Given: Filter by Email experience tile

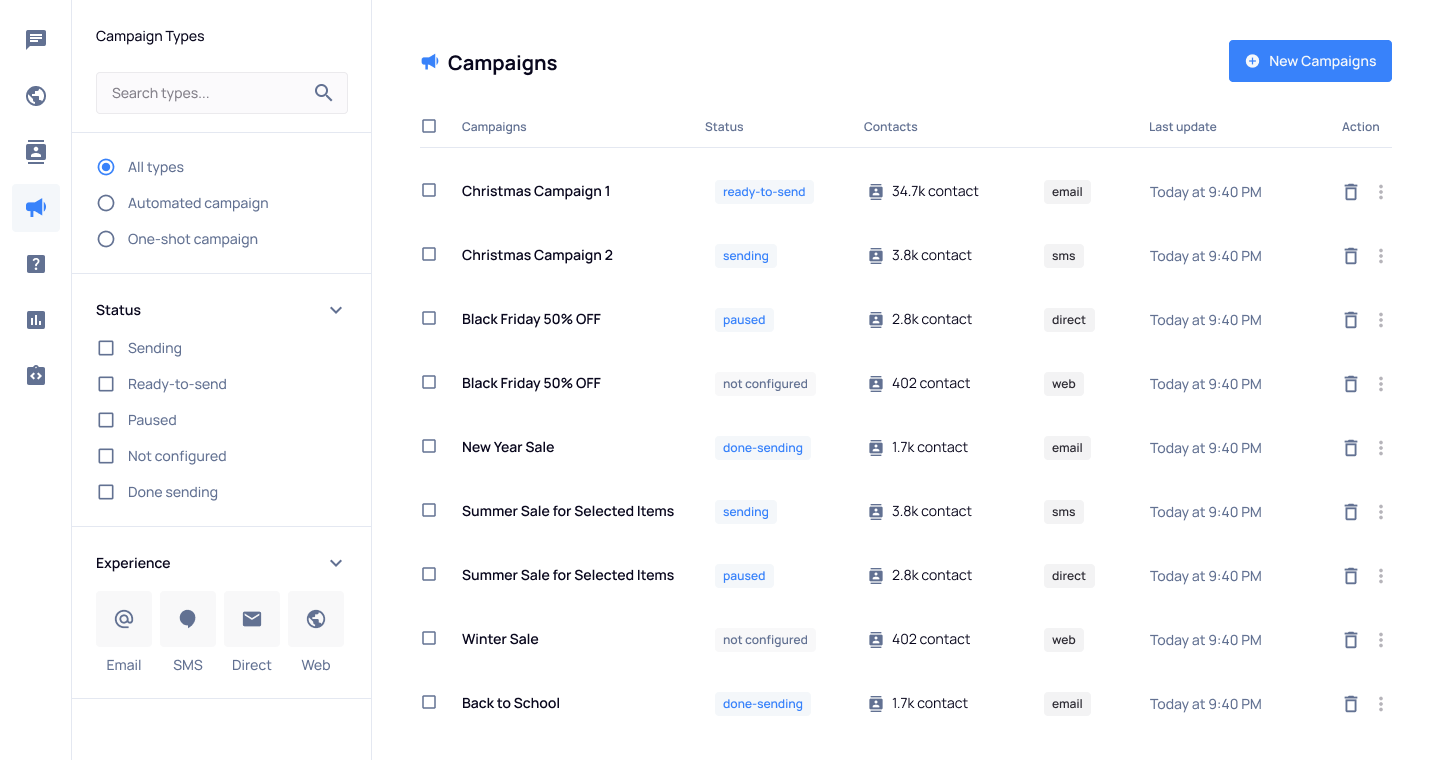Looking at the screenshot, I should coord(124,619).
